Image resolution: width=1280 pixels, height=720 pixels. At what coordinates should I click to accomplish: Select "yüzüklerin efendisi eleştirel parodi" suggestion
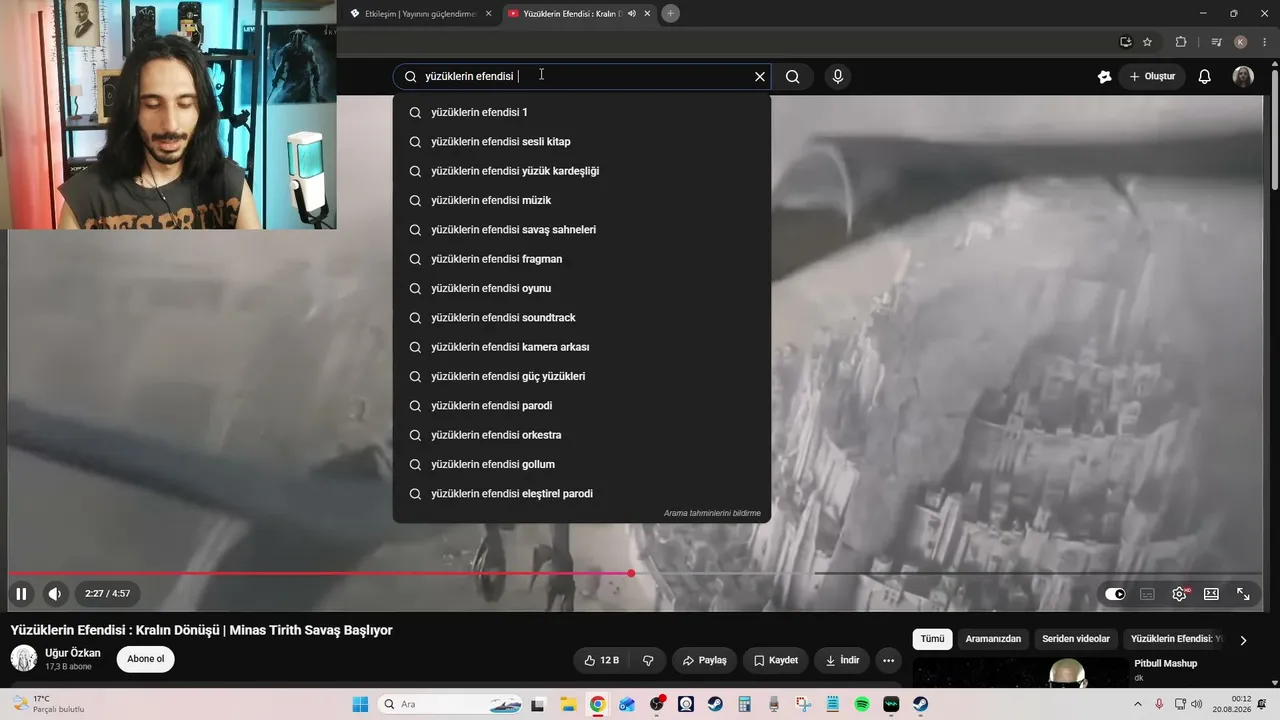582,494
